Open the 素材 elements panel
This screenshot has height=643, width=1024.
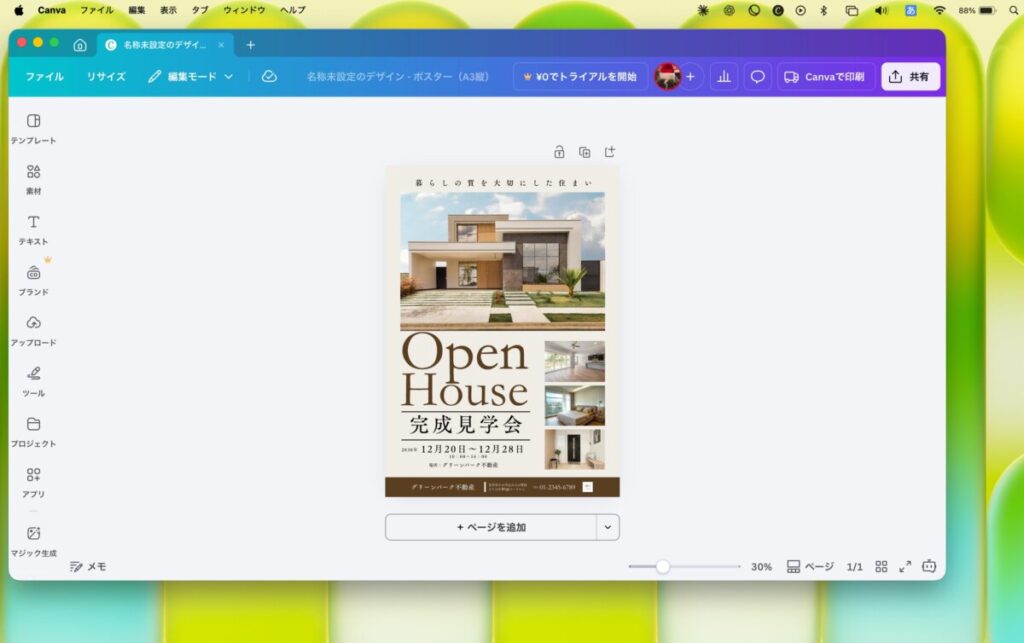[33, 178]
